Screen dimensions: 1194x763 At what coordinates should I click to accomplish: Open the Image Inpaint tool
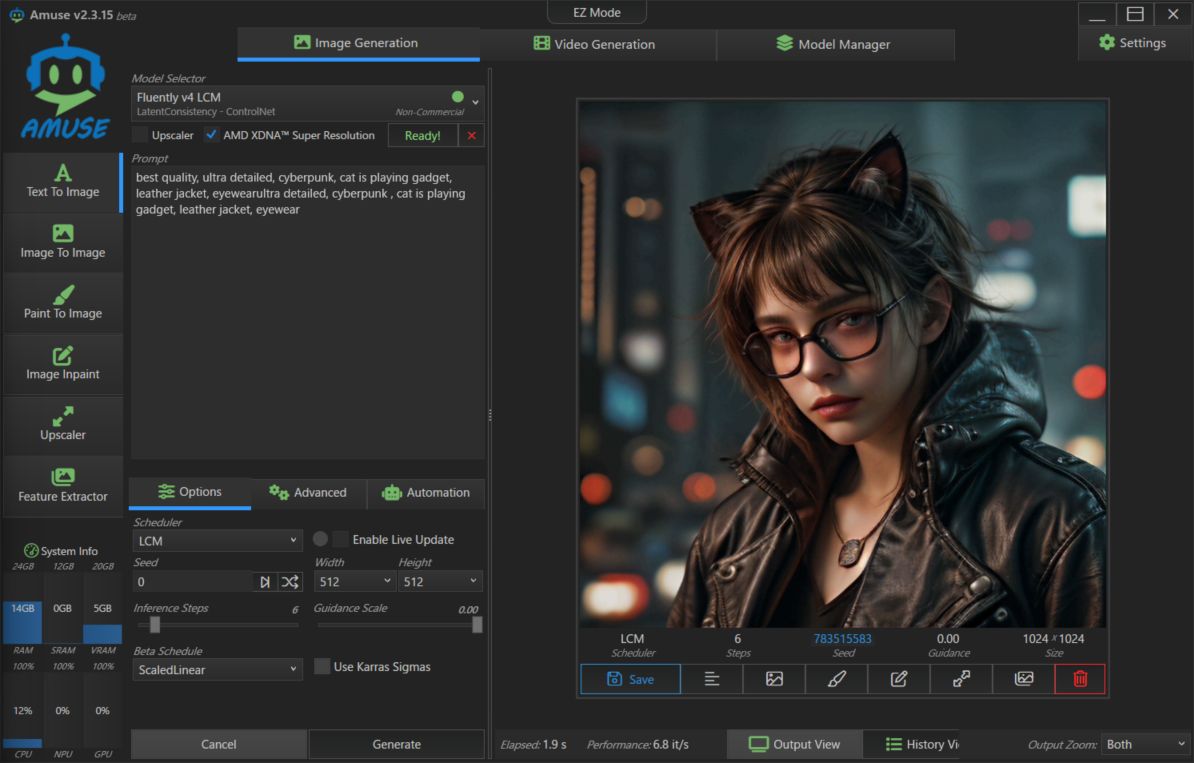tap(62, 364)
